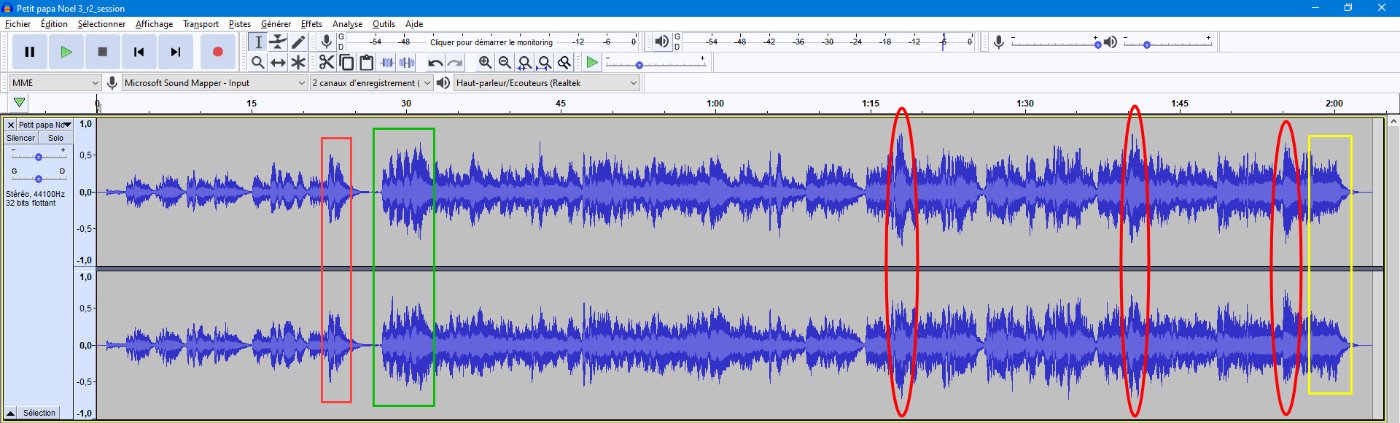Viewport: 1400px width, 423px height.
Task: Select the Envelope tool
Action: click(x=277, y=42)
